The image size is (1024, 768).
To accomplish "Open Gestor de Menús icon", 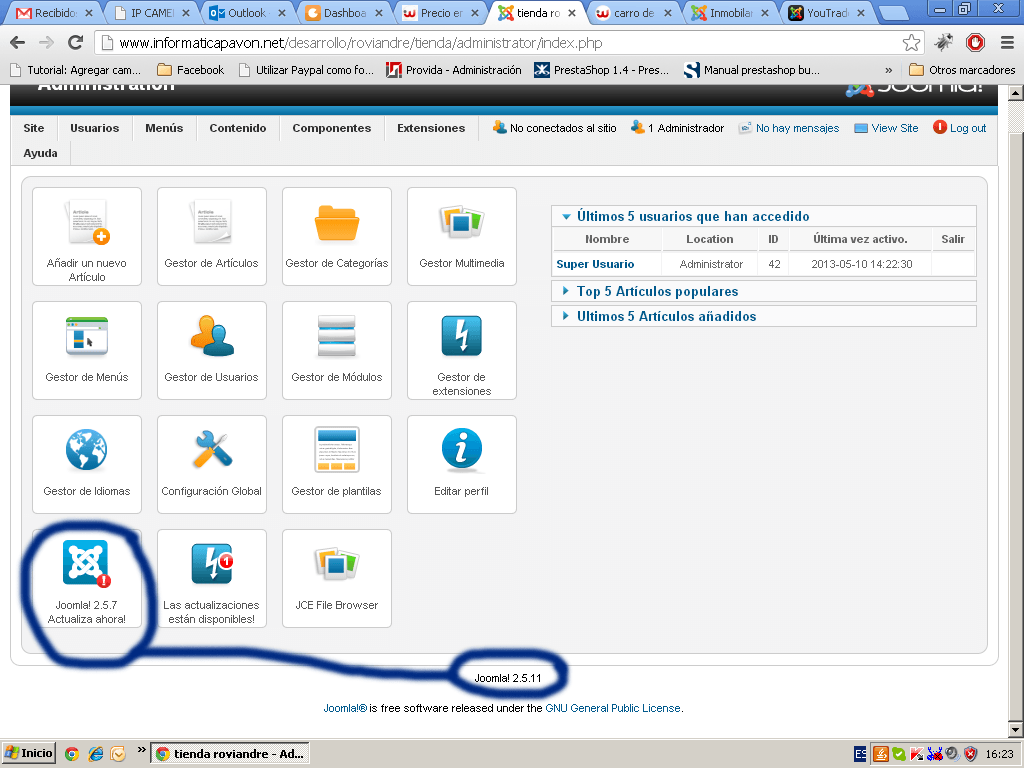I will point(87,336).
